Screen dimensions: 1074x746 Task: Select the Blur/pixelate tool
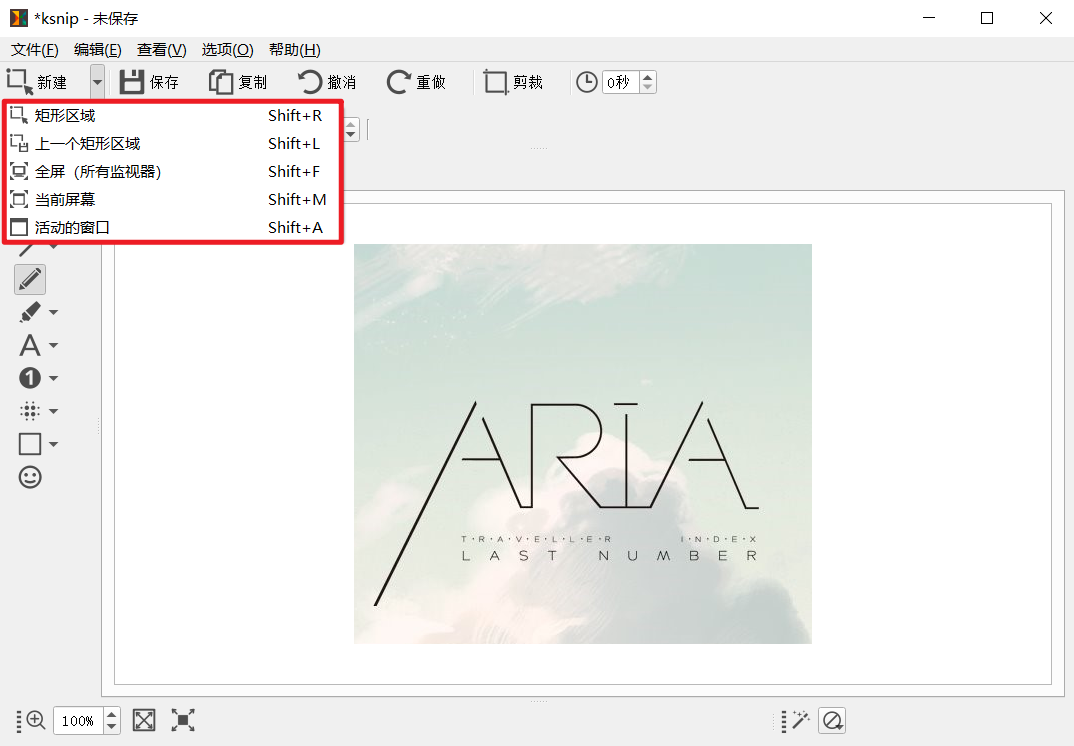(30, 411)
